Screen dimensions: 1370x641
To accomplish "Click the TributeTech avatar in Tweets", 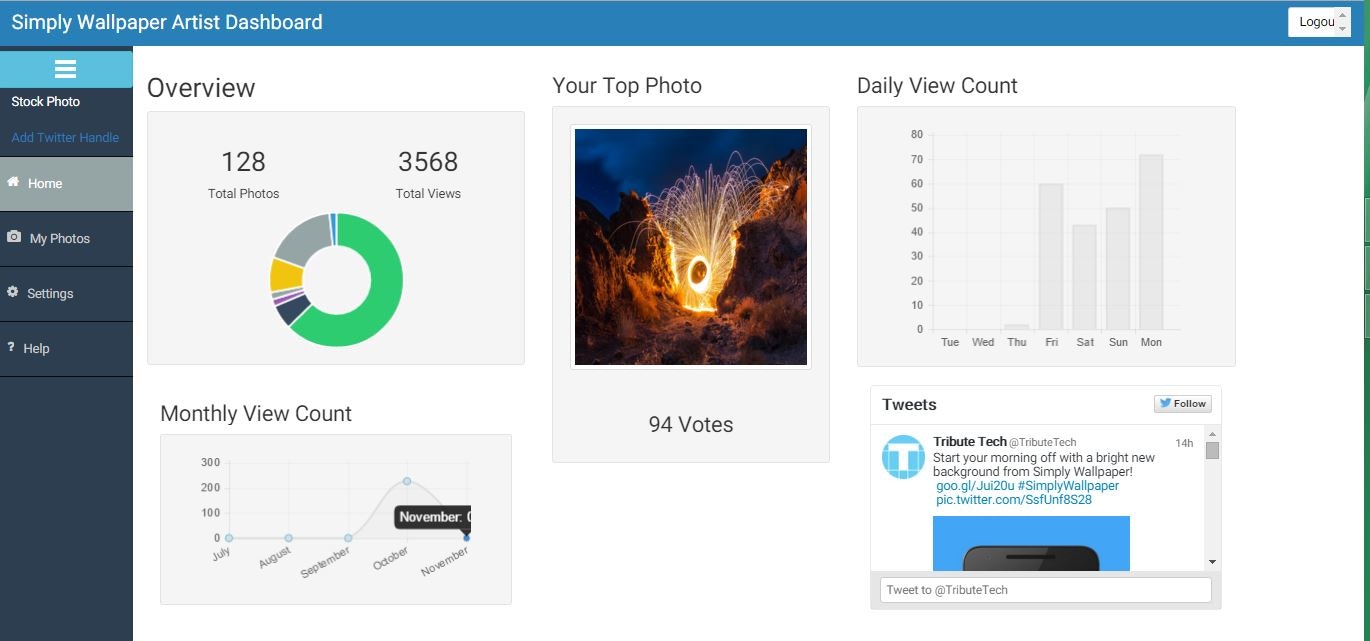I will coord(903,457).
